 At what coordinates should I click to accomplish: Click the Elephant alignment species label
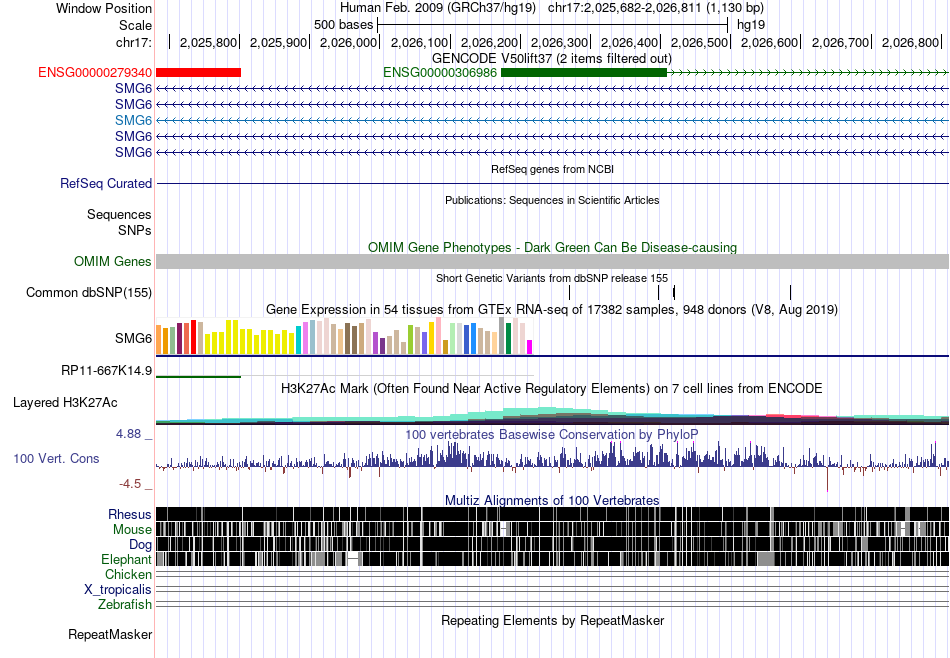pos(126,560)
